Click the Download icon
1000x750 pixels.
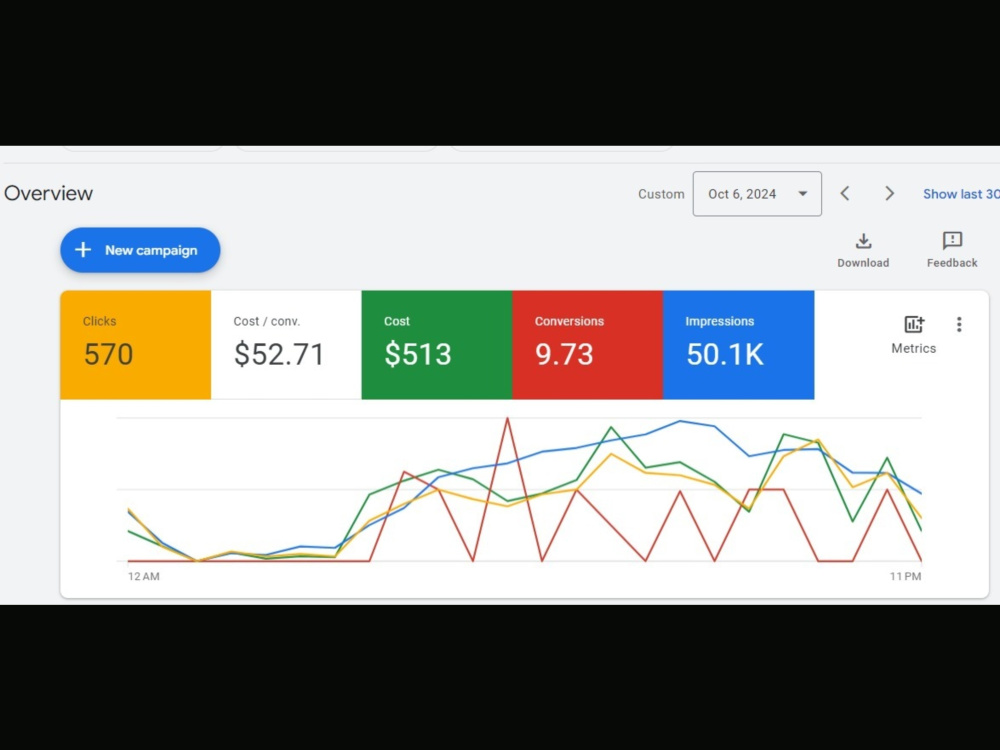tap(863, 242)
